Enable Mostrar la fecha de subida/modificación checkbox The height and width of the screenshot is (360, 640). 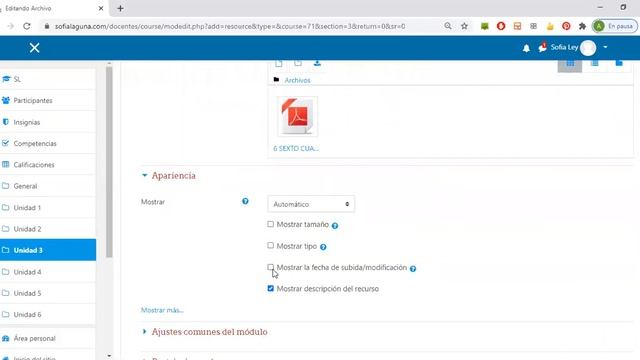tap(271, 267)
